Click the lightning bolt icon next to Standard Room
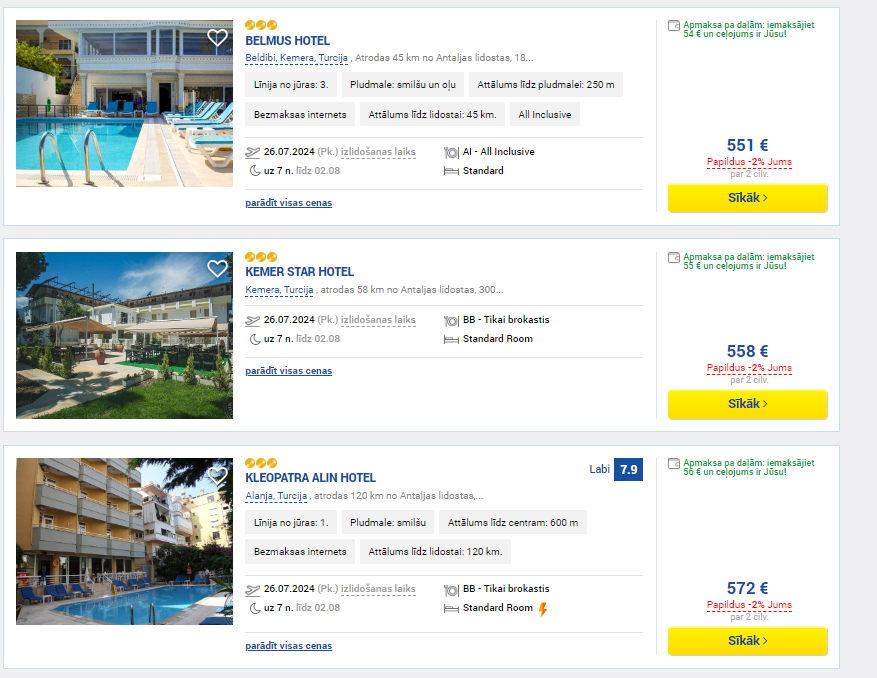Viewport: 877px width, 678px height. (x=543, y=609)
